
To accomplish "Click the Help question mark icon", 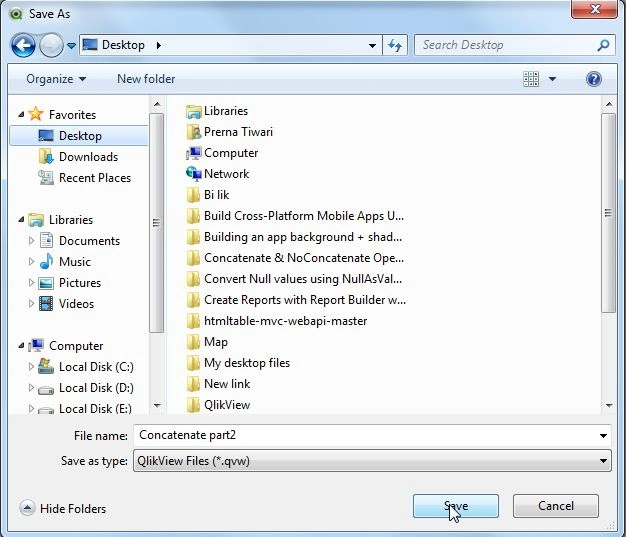I will pos(594,79).
